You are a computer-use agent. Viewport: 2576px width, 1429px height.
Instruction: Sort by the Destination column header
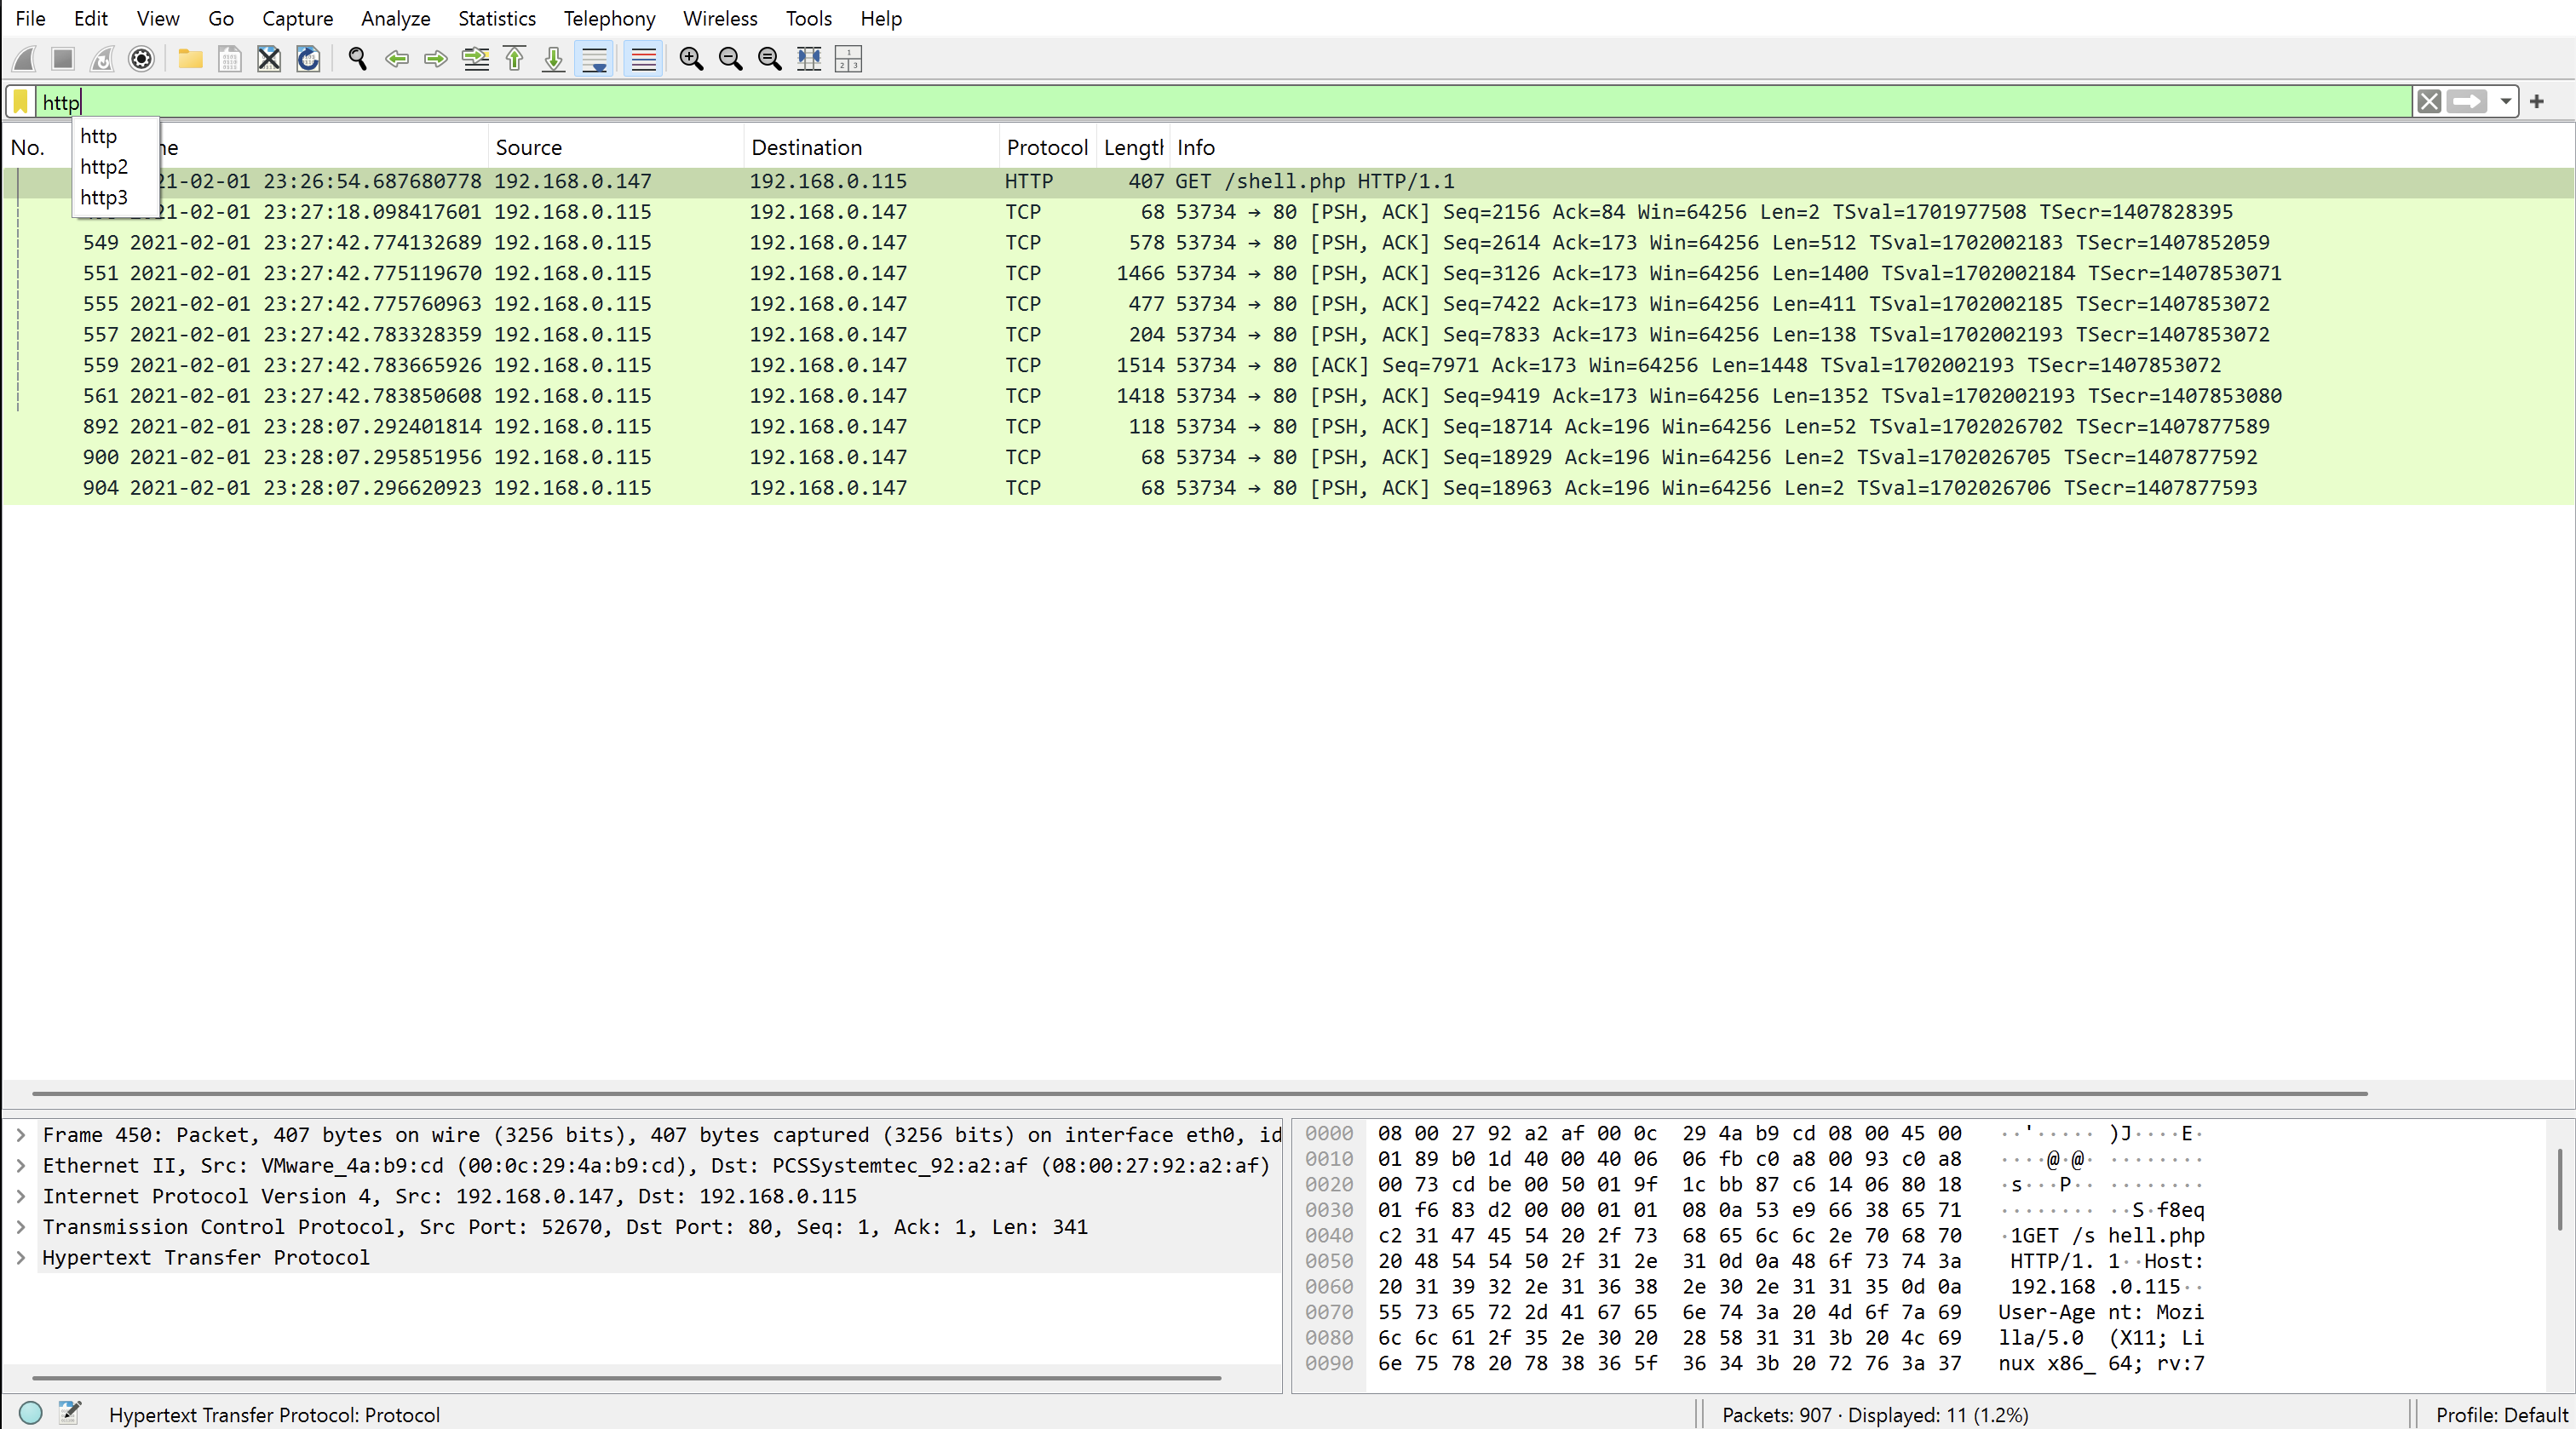[871, 147]
